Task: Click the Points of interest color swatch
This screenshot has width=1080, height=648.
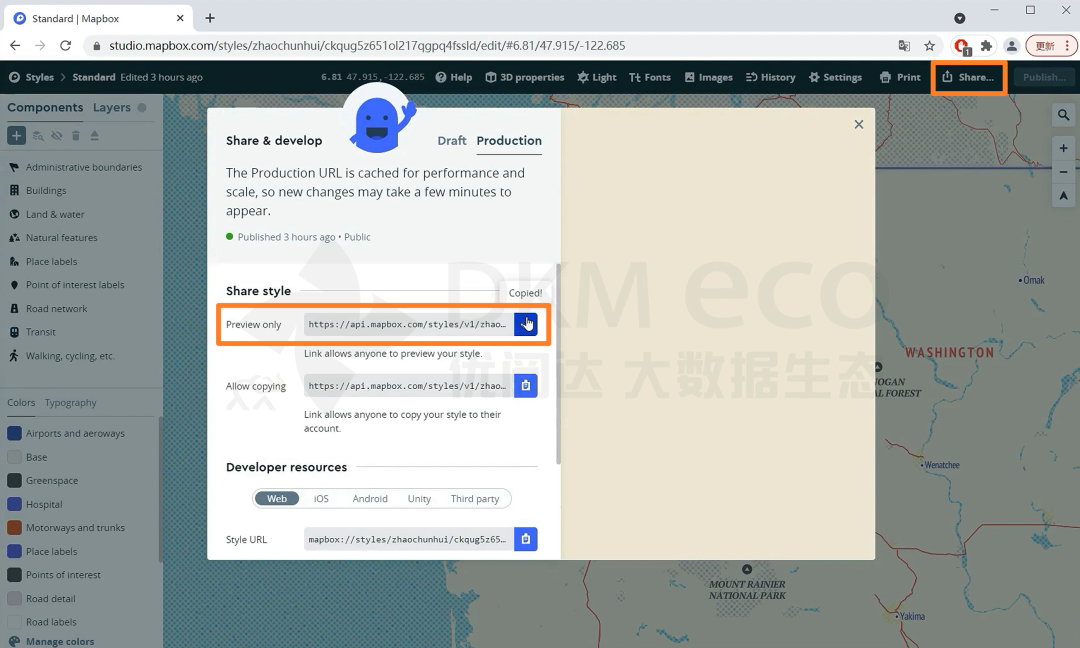Action: (14, 575)
